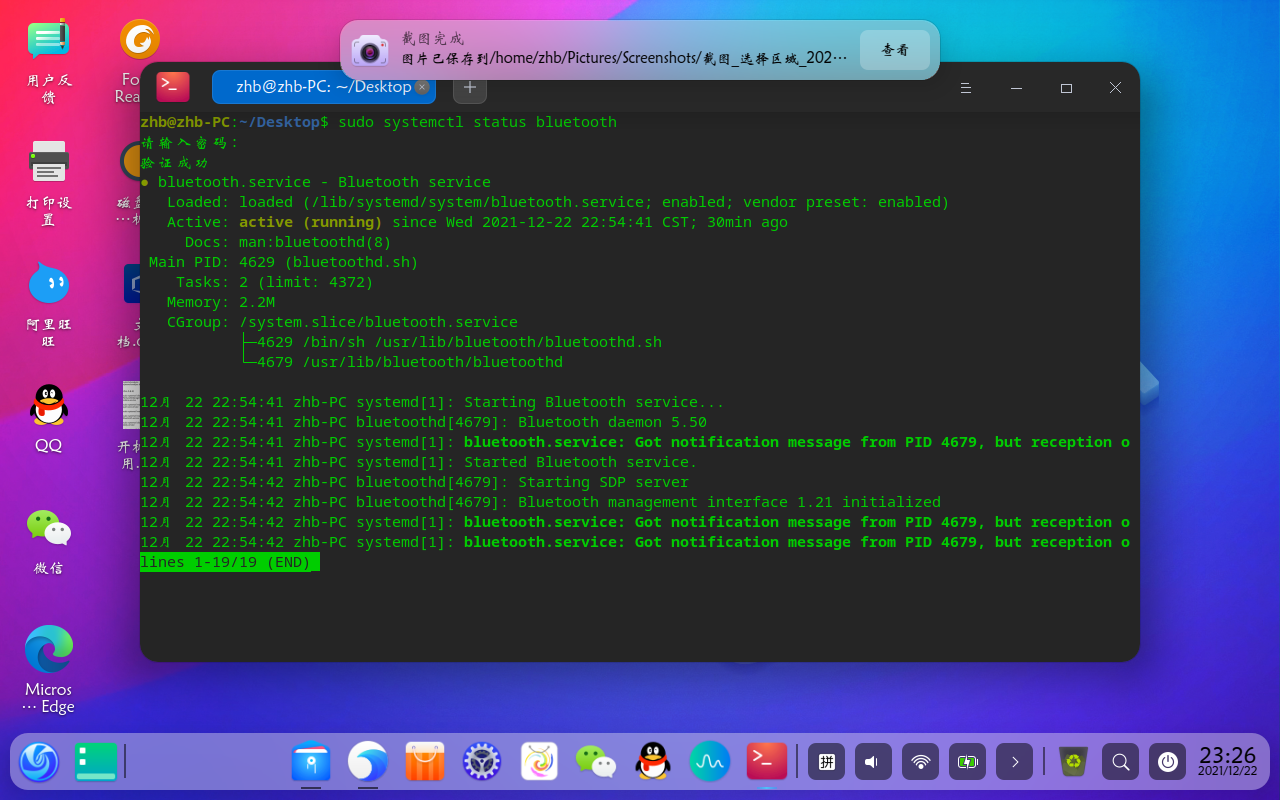Viewport: 1280px width, 800px height.
Task: Open the Pinyin input method indicator
Action: pos(826,761)
